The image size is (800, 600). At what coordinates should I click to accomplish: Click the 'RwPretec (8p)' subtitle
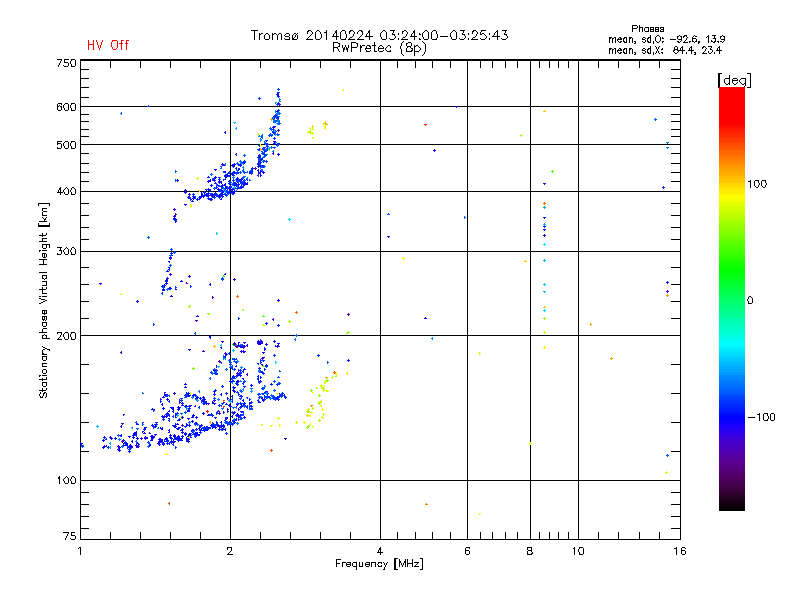(379, 48)
